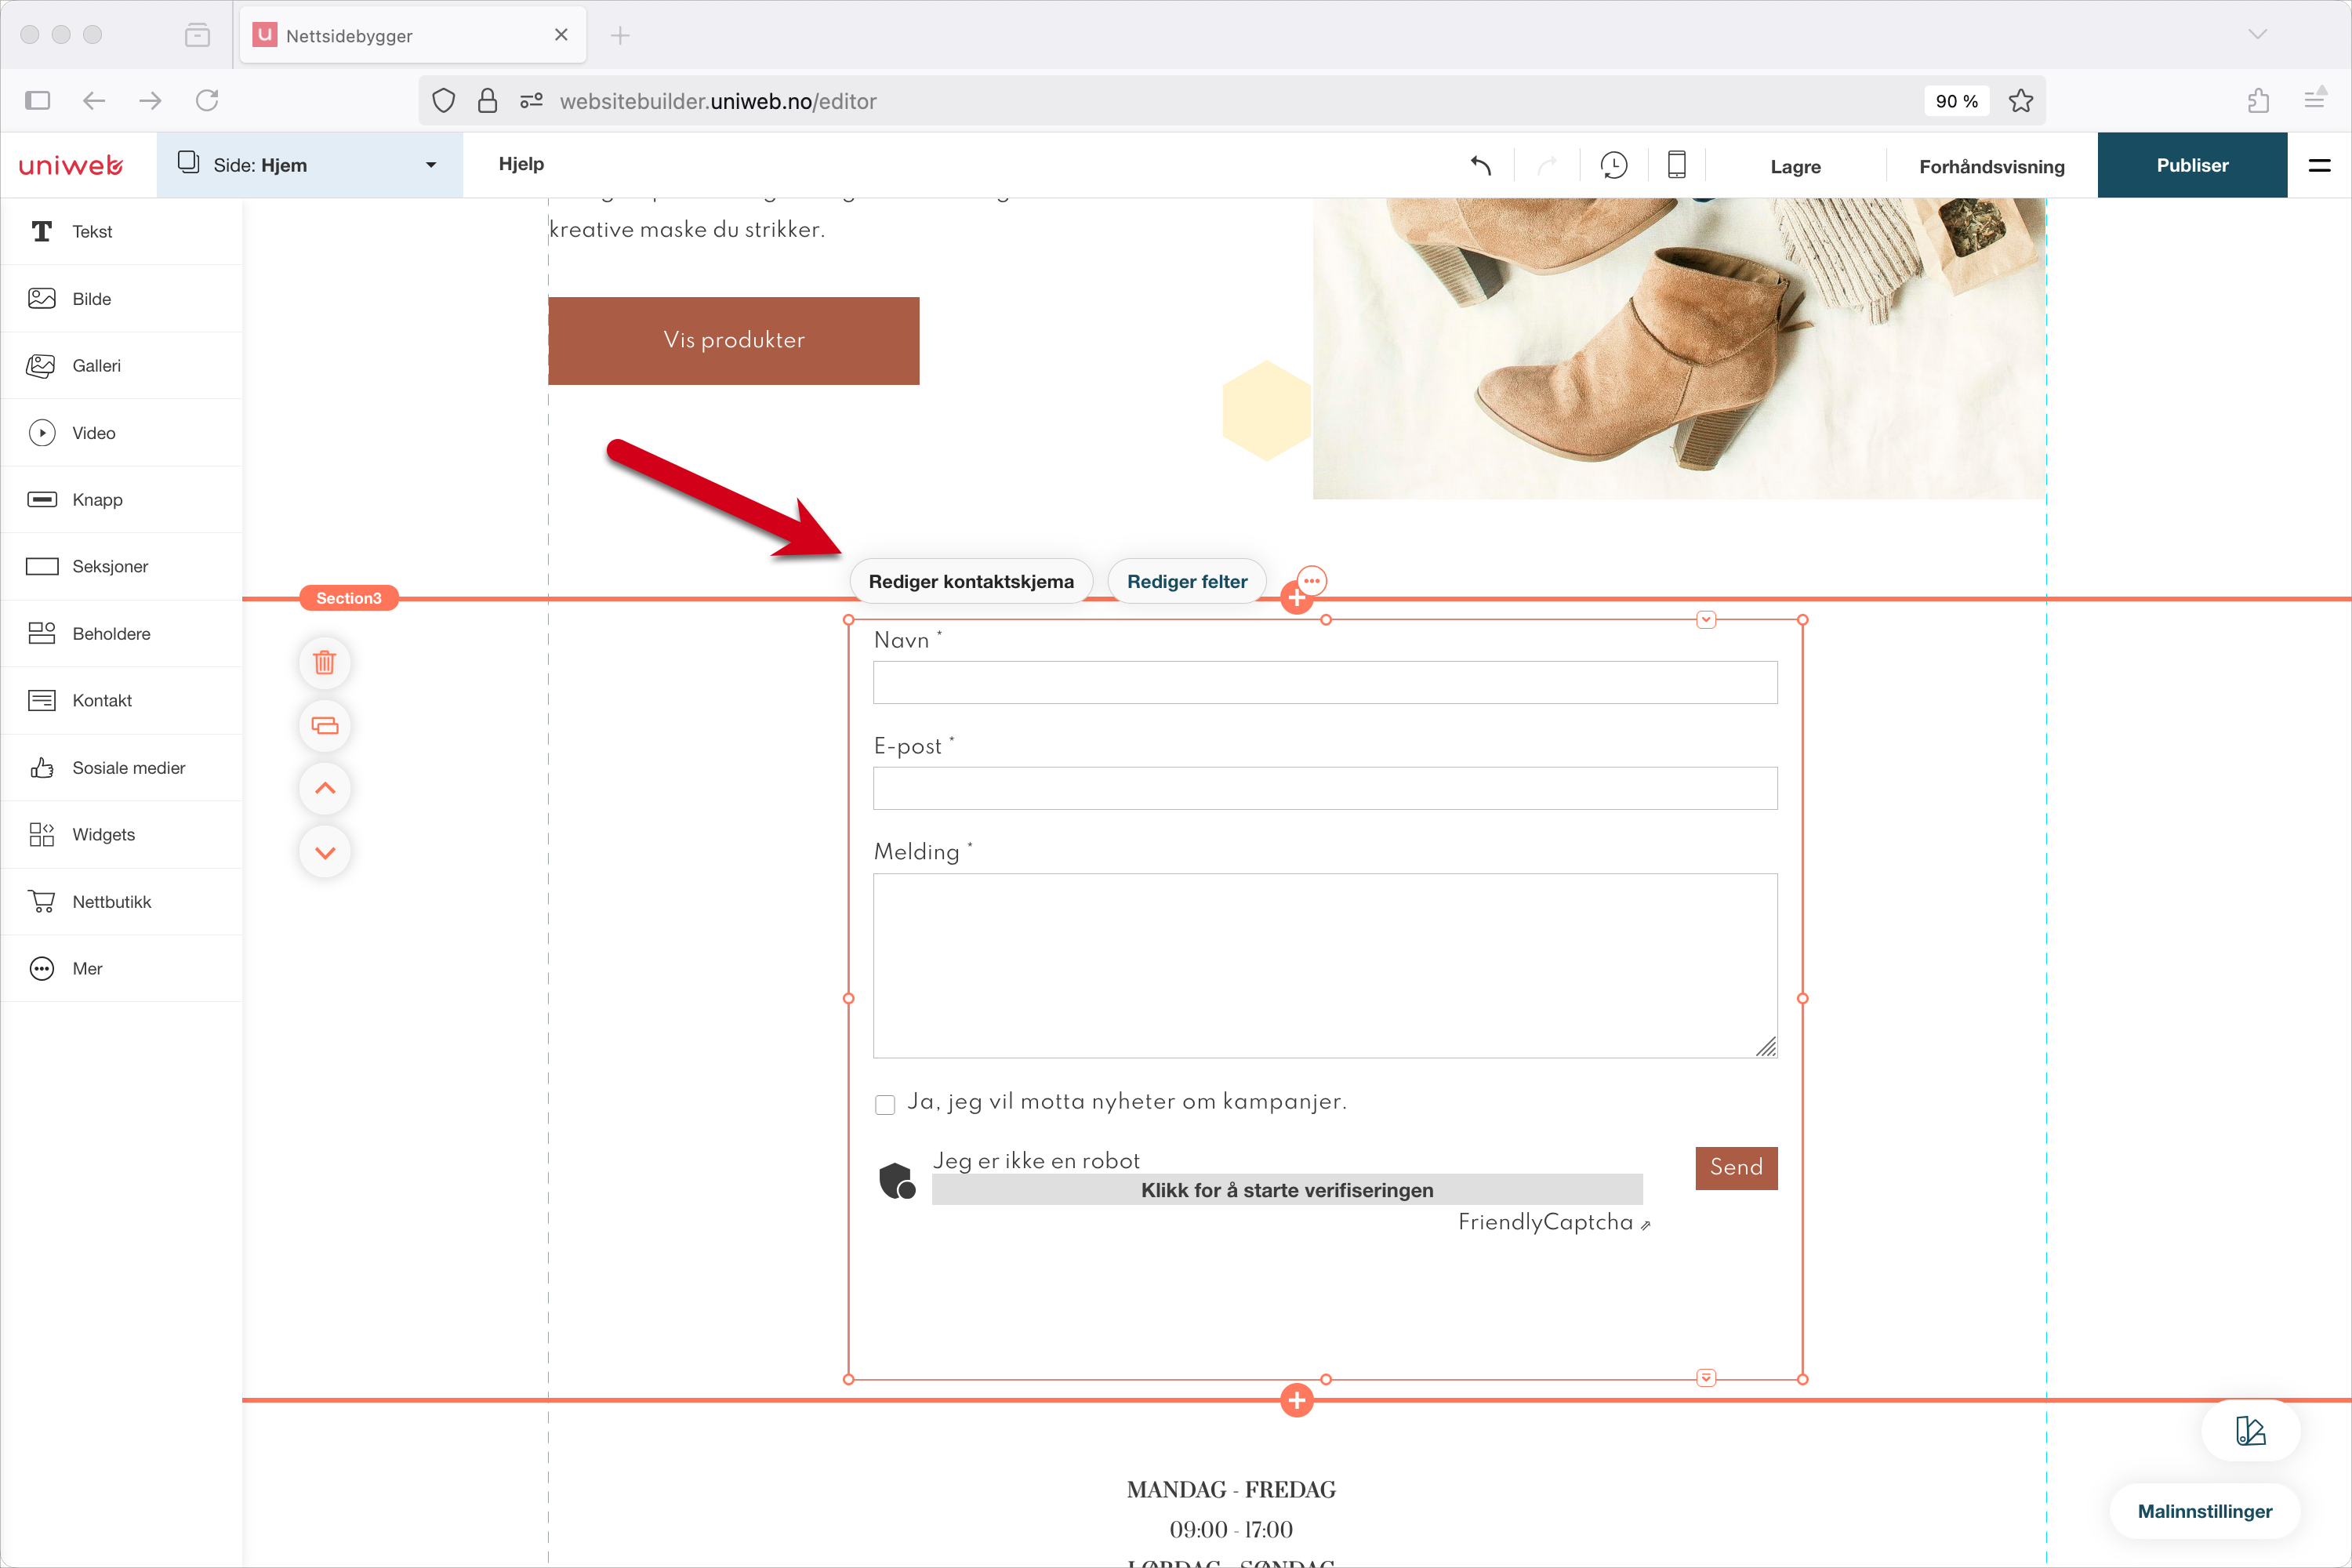Move Section3 down with arrow
Screen dimensions: 2352x1568
click(x=325, y=852)
